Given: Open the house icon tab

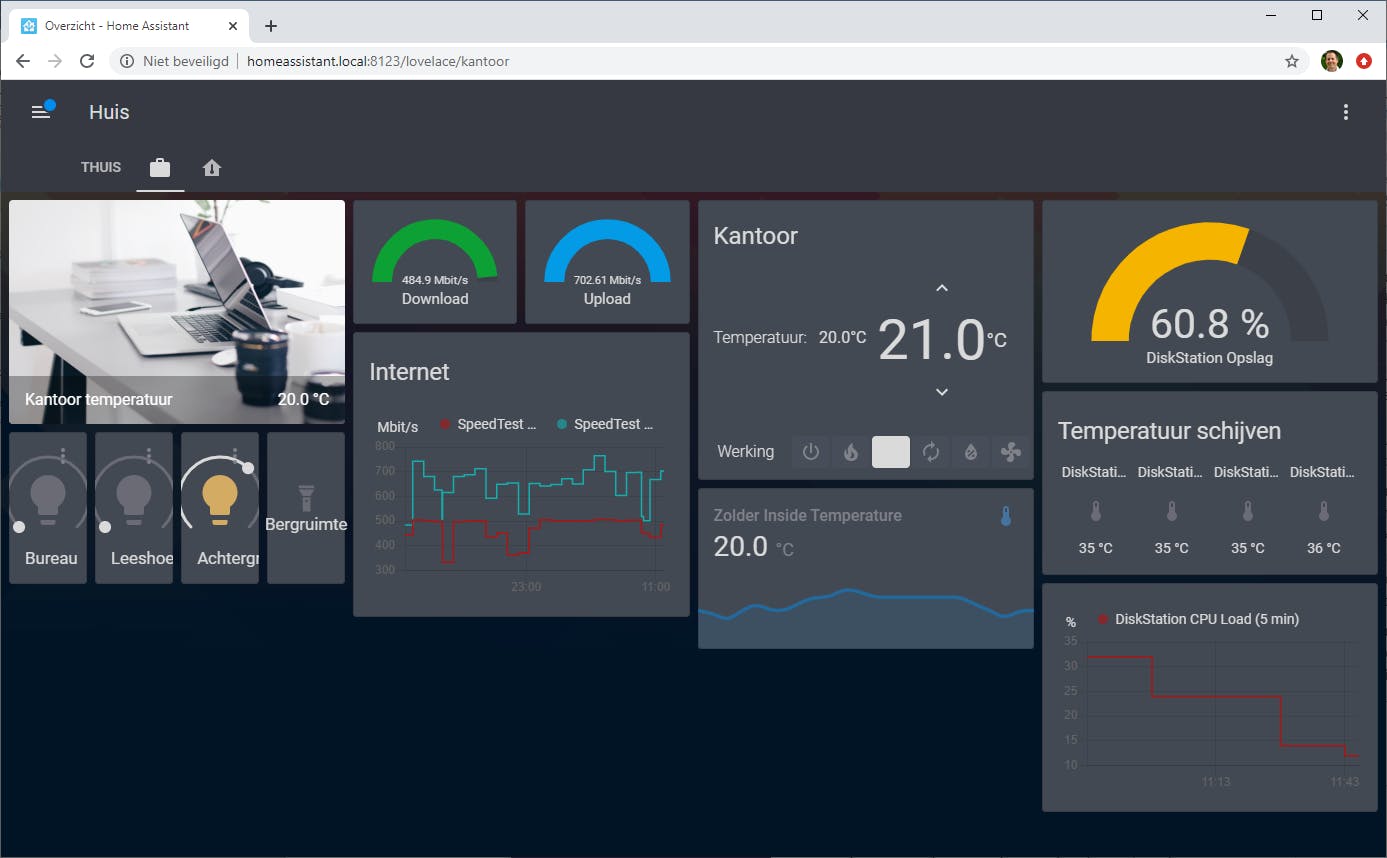Looking at the screenshot, I should pyautogui.click(x=212, y=168).
